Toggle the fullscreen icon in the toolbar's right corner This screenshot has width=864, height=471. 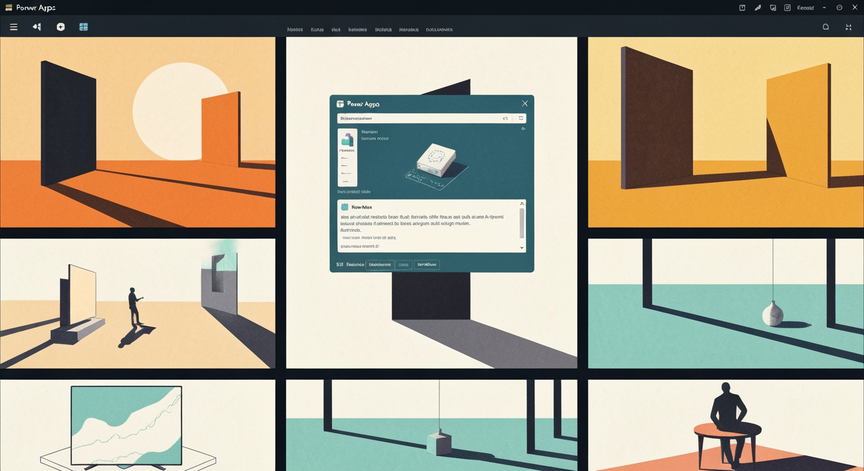[849, 27]
